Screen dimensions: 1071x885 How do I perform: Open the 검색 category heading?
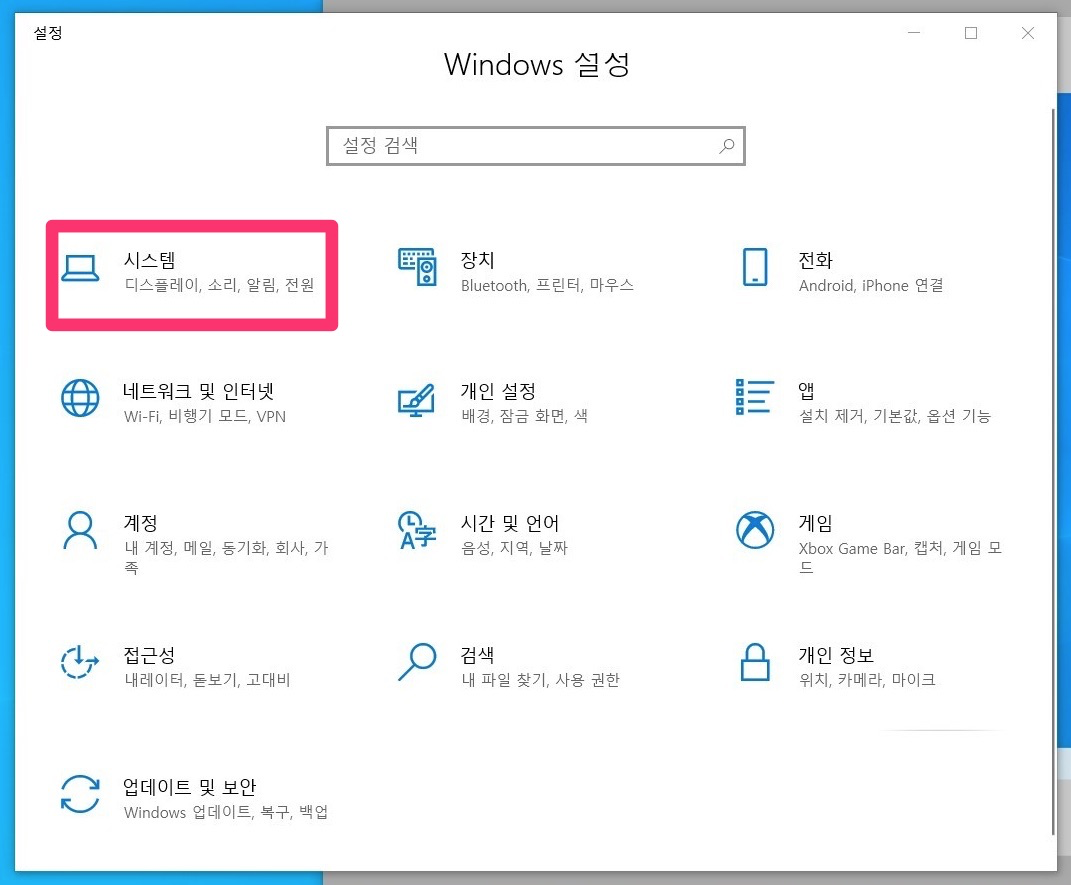pos(477,656)
